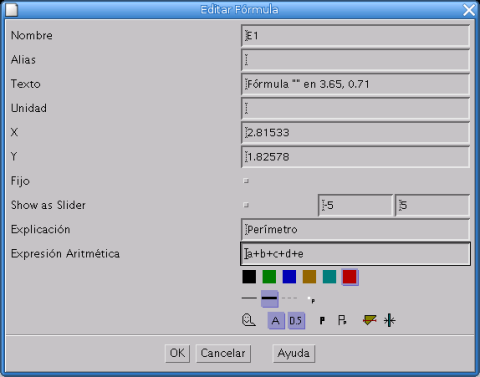Screen dimensions: 480x377
Task: Toggle the 'A' show name icon
Action: point(276,321)
